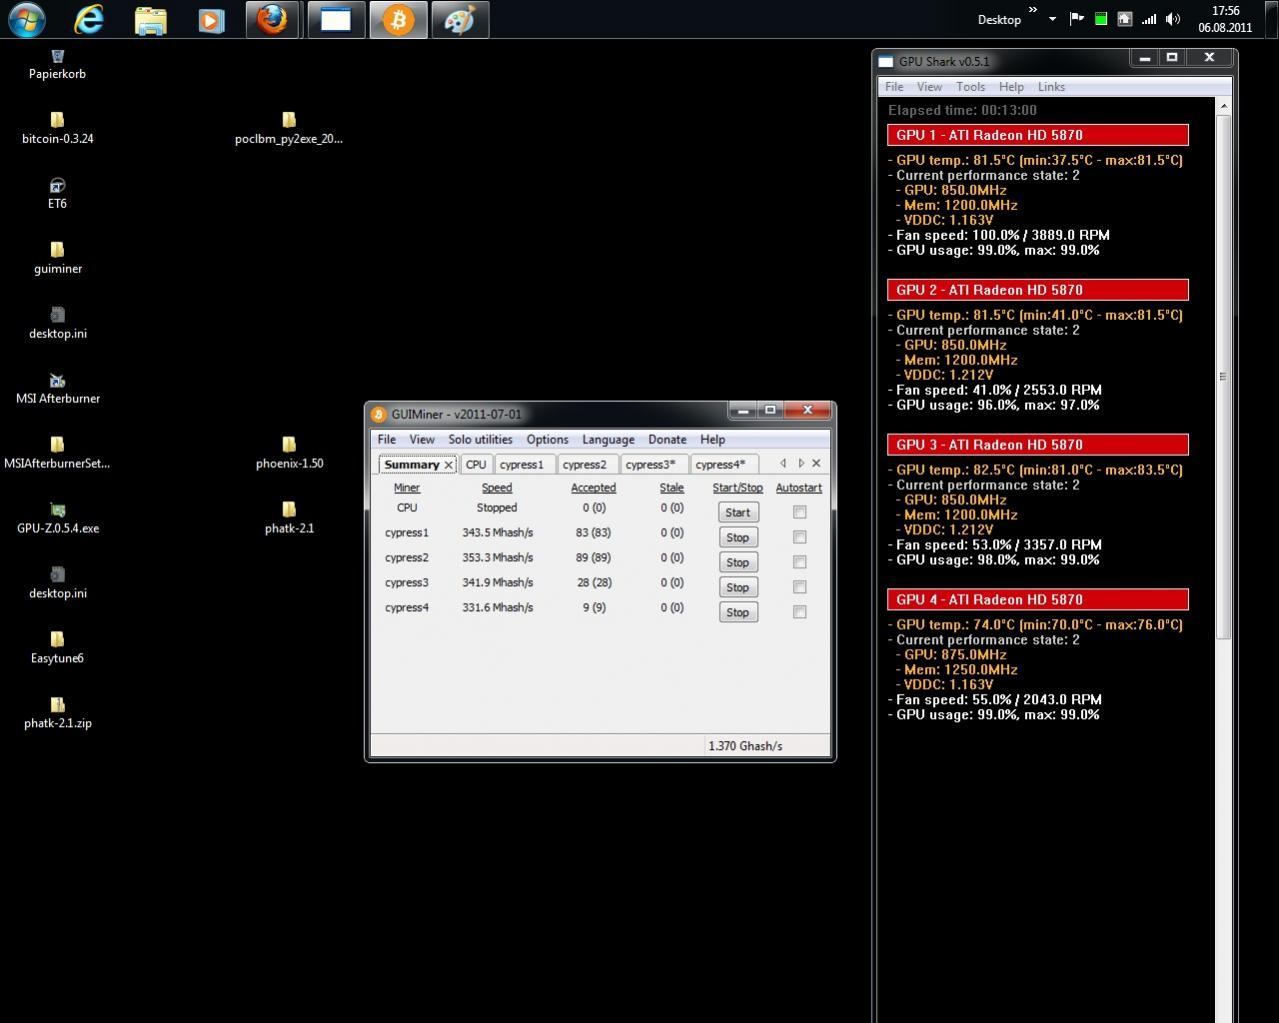The height and width of the screenshot is (1023, 1279).
Task: Click the GPU Shark title bar icon
Action: pos(886,62)
